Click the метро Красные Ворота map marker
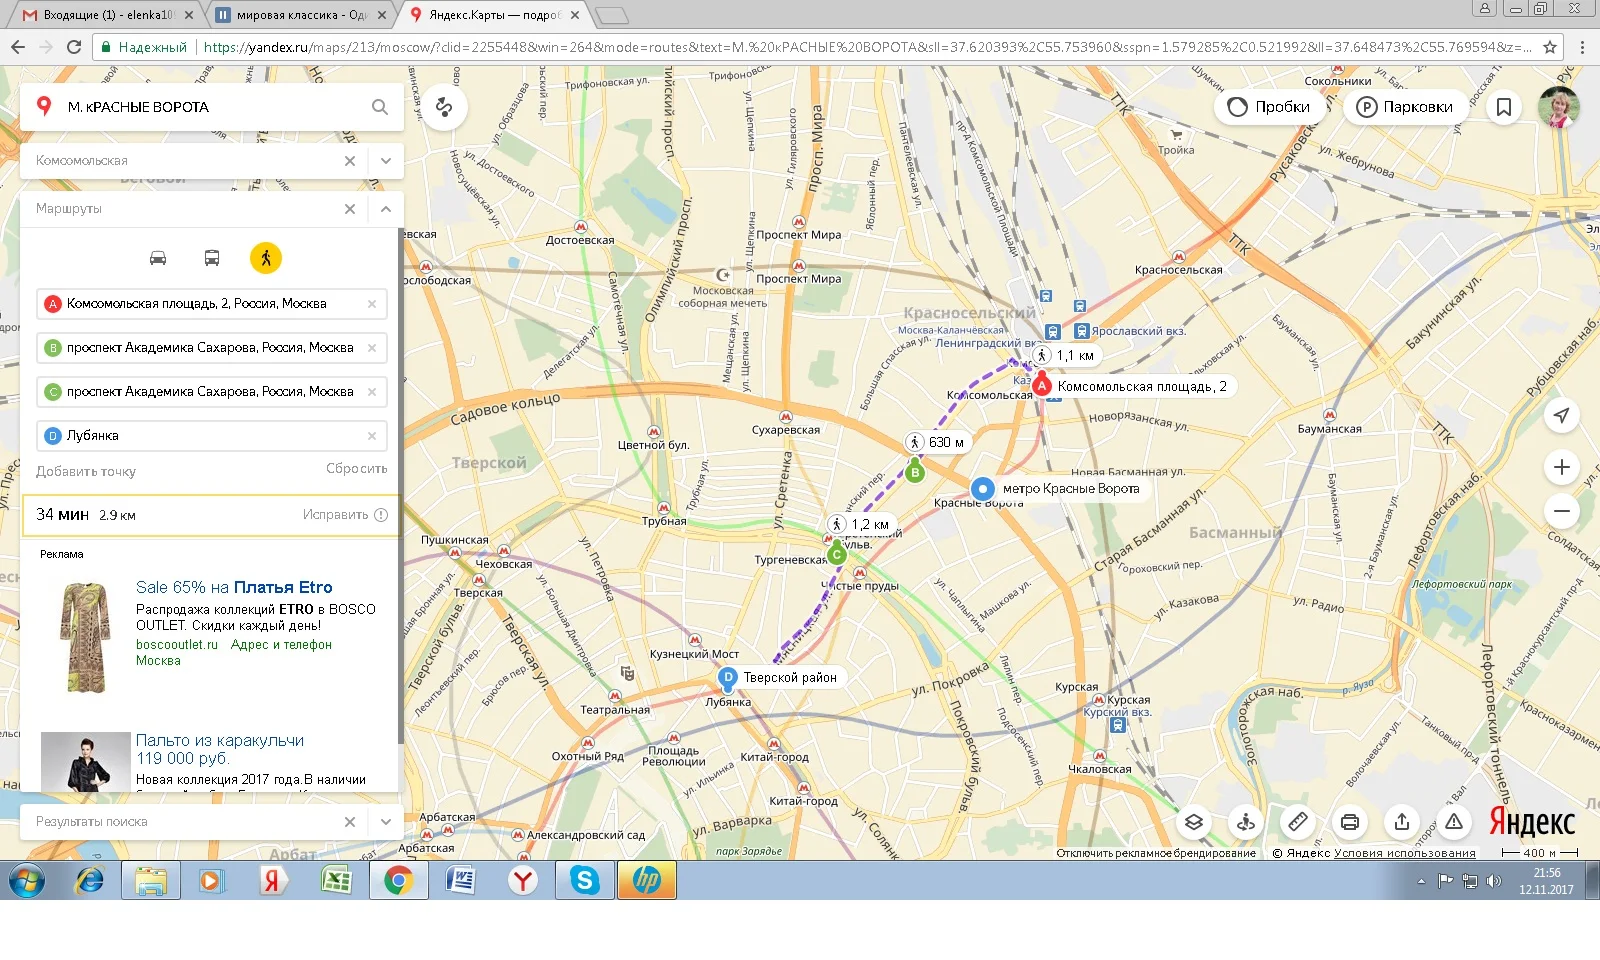This screenshot has width=1600, height=960. tap(983, 489)
